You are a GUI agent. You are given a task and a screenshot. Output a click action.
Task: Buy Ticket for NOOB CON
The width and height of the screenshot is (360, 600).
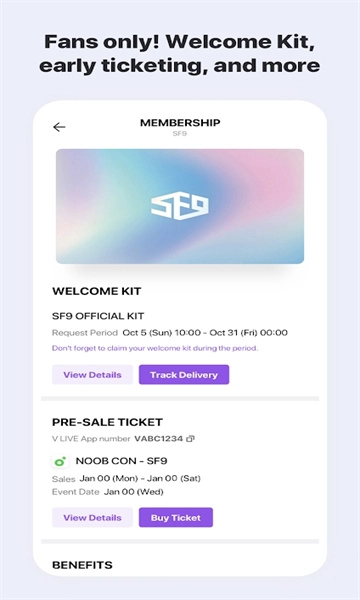pos(176,518)
